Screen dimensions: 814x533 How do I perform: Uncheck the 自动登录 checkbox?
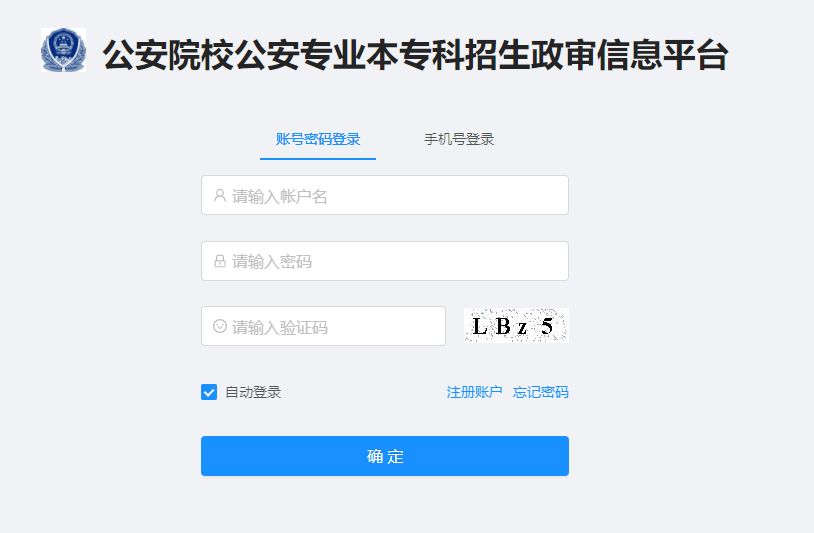click(x=209, y=392)
